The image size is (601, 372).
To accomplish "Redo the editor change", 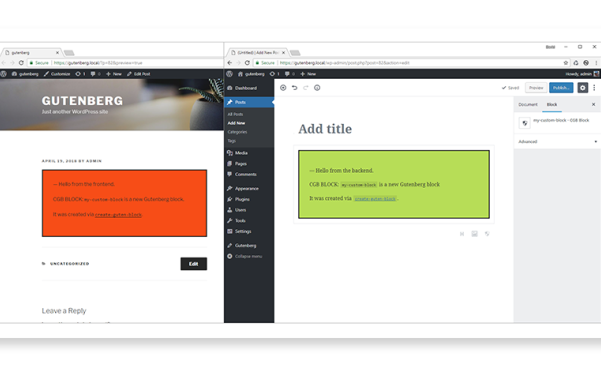I will tap(305, 88).
